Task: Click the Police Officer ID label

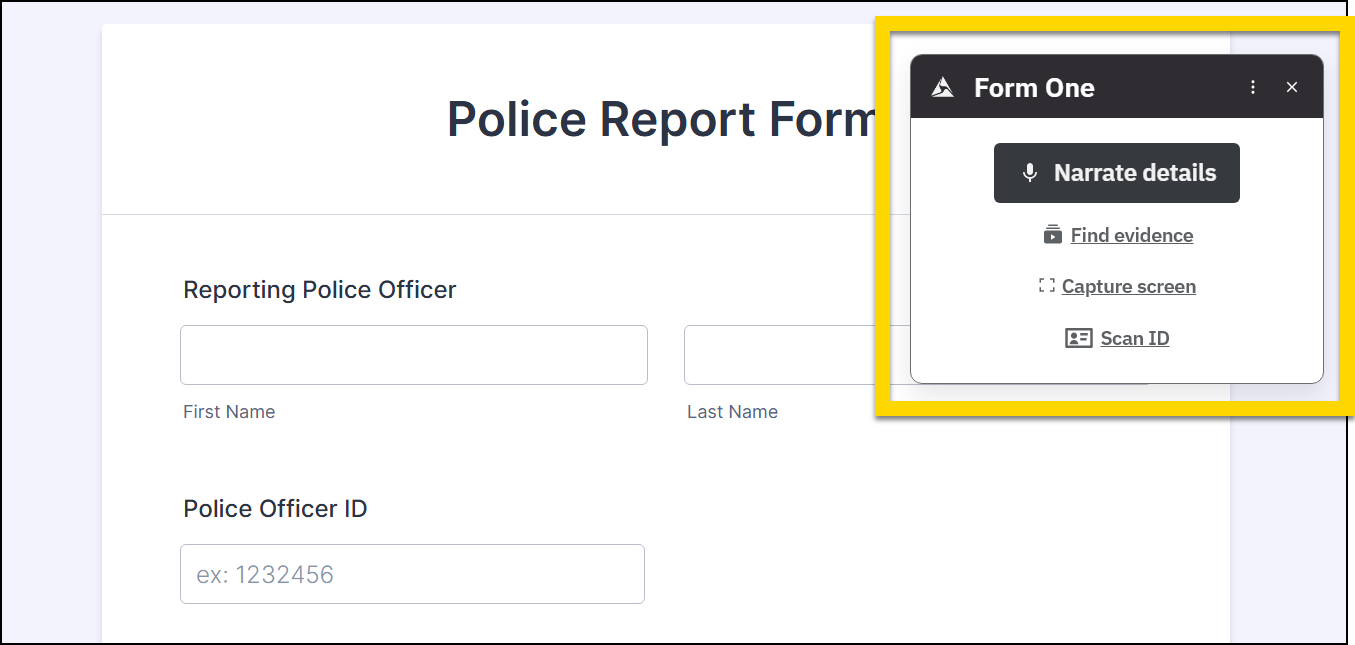Action: coord(275,509)
